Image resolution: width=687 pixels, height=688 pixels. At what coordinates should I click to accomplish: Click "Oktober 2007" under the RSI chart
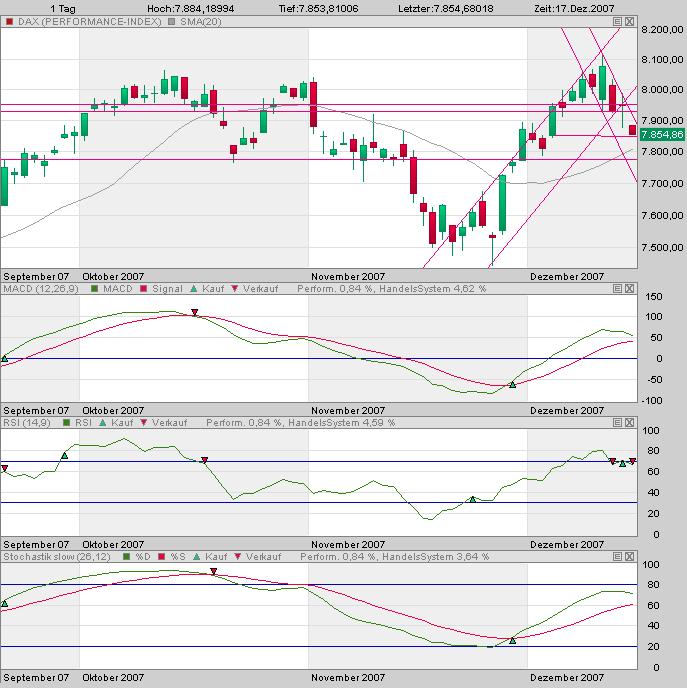(113, 545)
